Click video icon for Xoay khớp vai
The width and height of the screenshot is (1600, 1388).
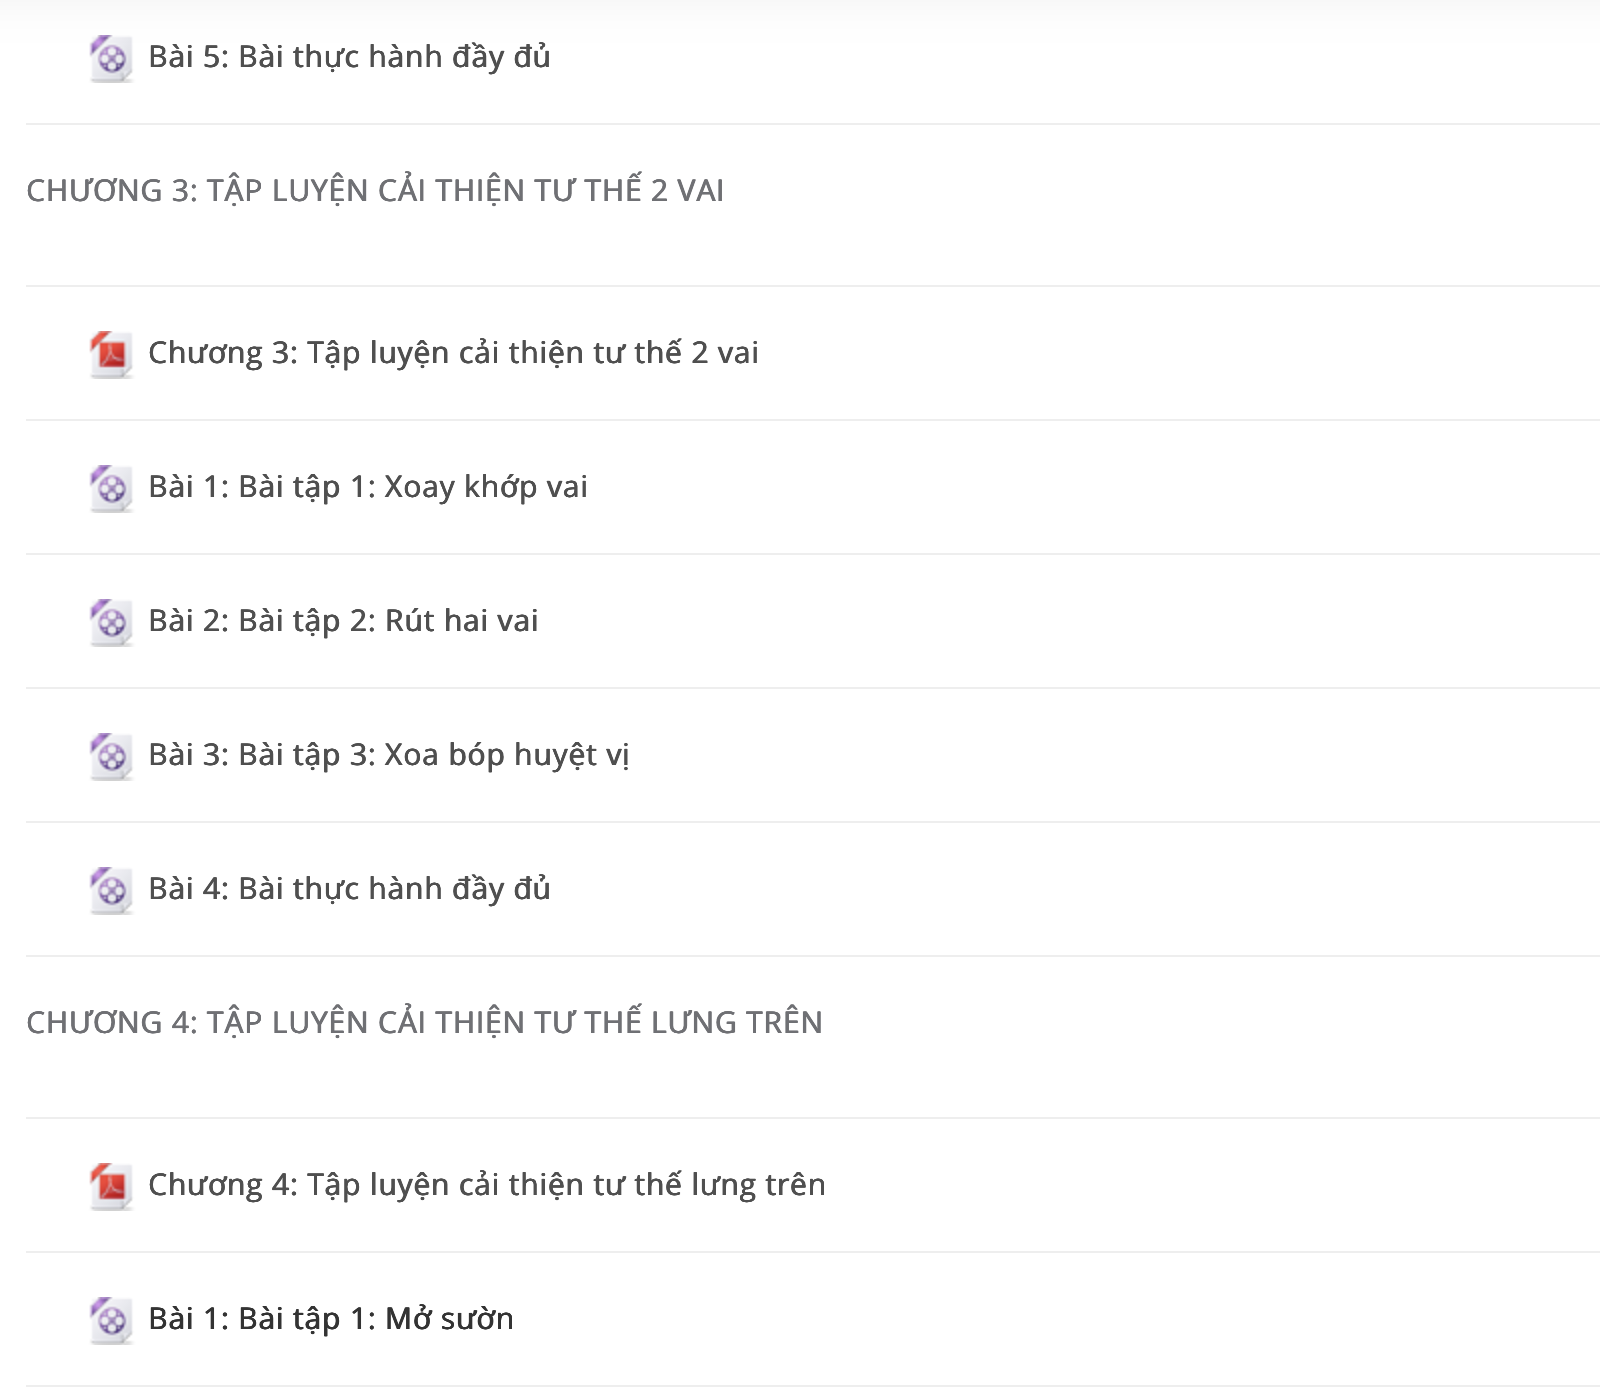[111, 488]
